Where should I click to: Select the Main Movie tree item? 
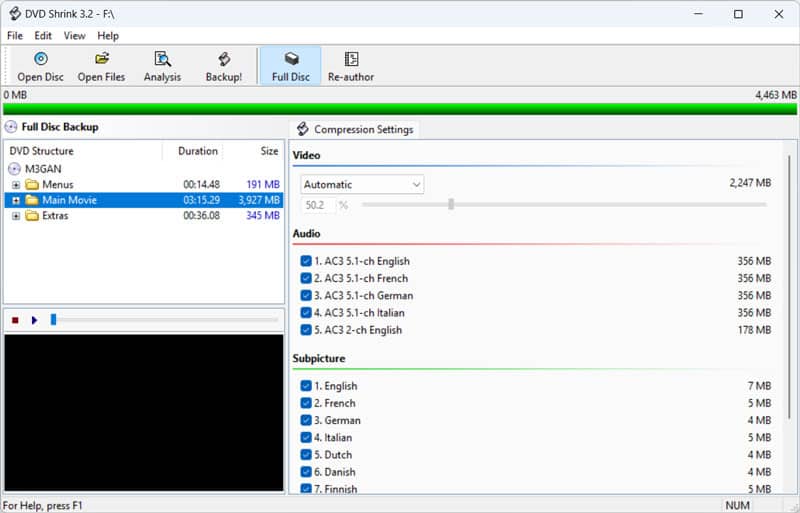tap(69, 200)
